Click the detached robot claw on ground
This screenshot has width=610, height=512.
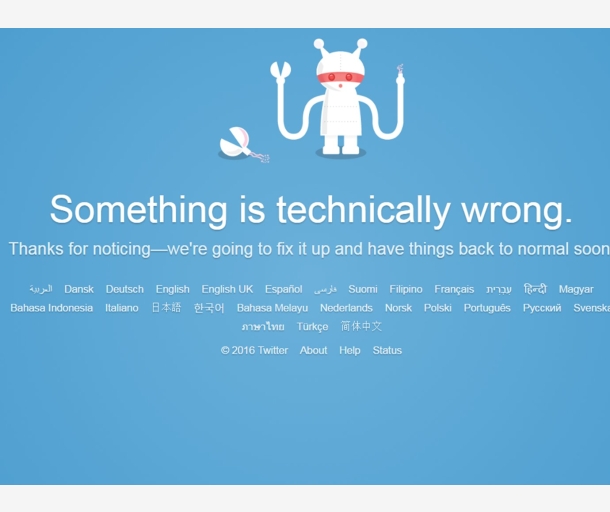pos(242,144)
